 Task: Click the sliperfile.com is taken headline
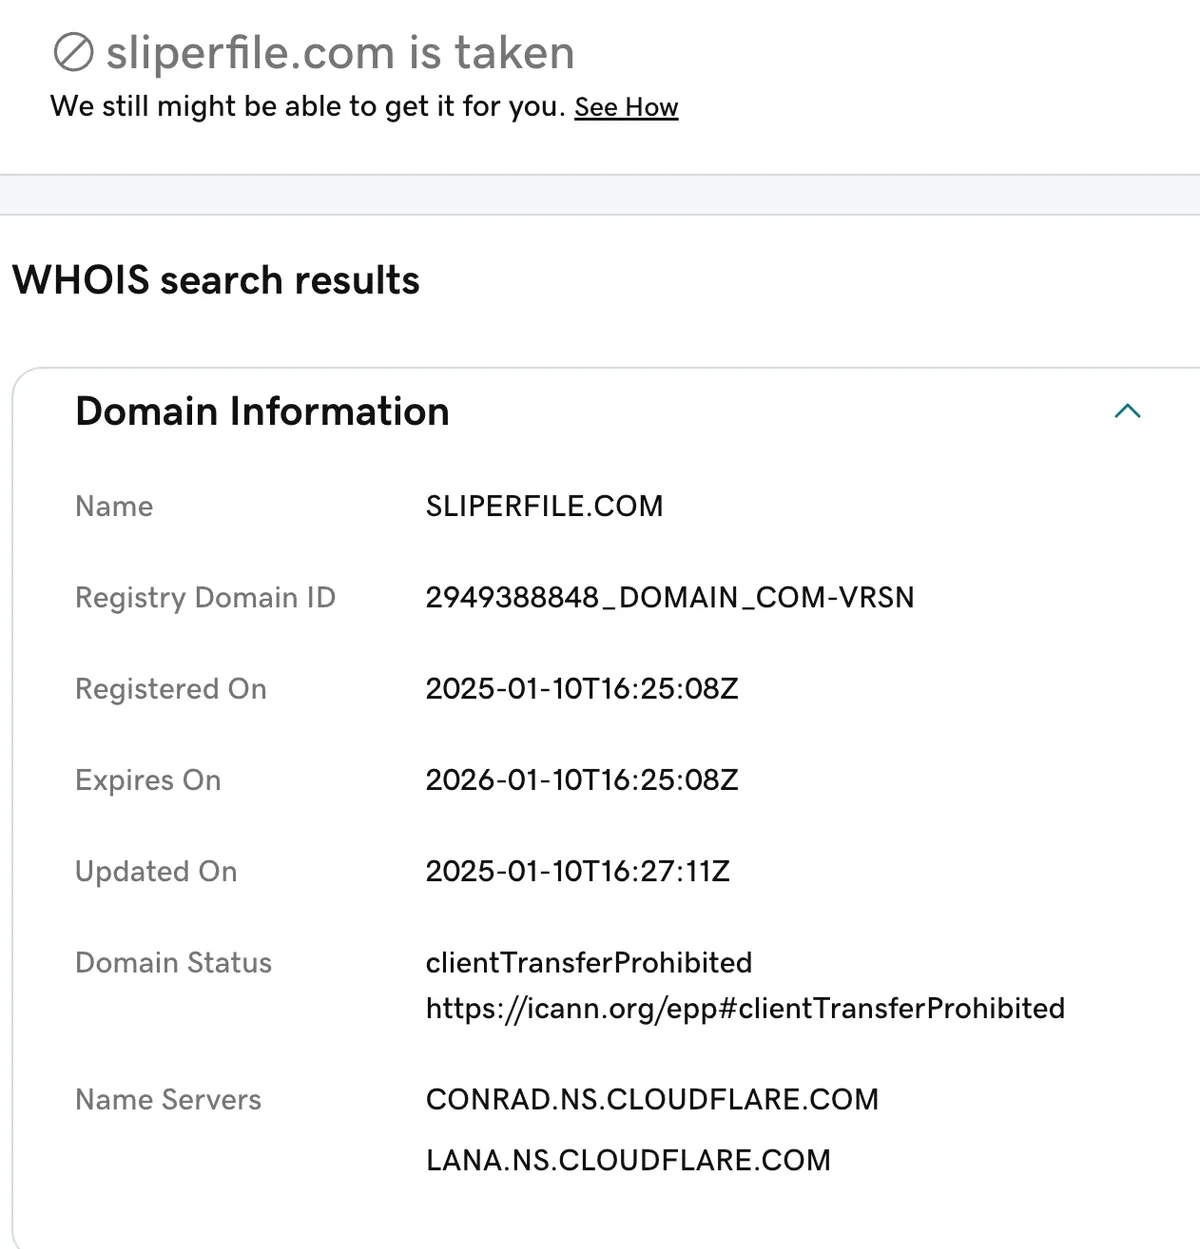[340, 52]
